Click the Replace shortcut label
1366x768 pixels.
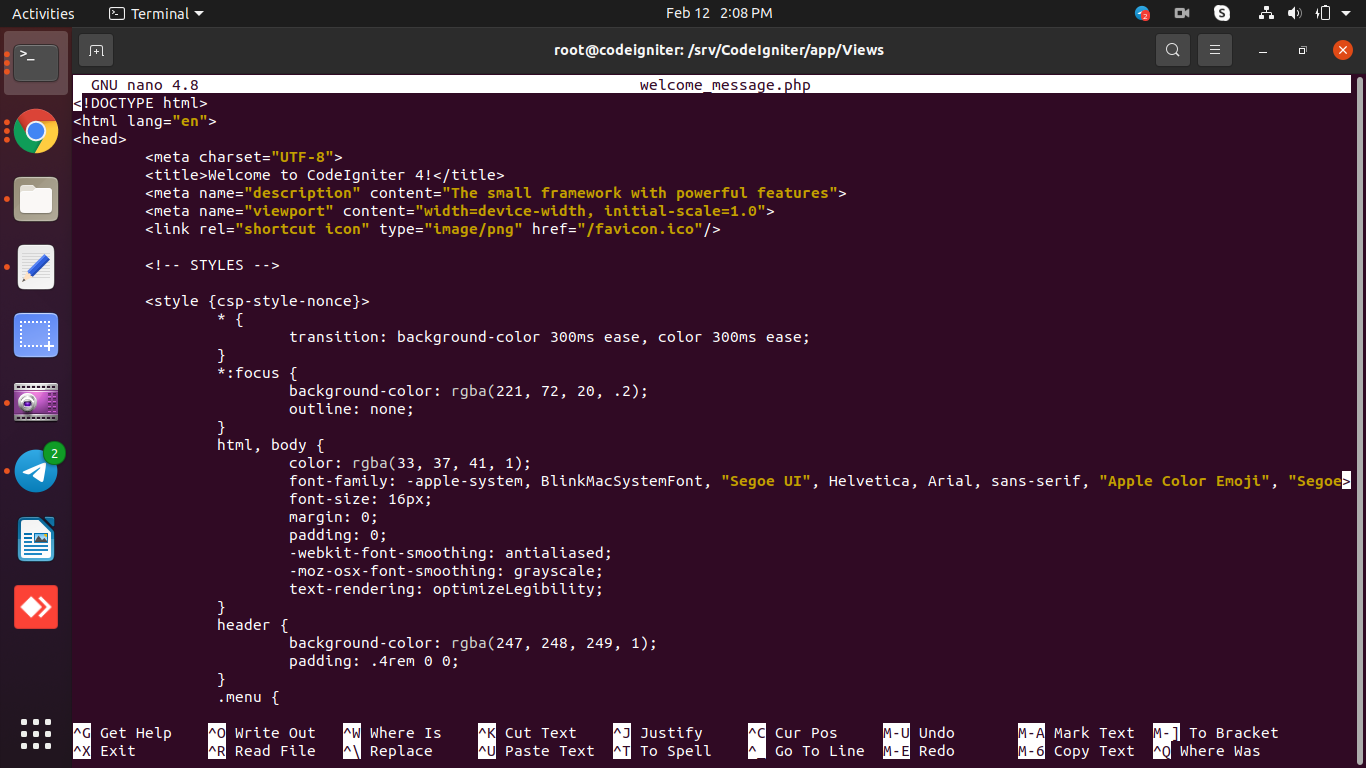[401, 751]
